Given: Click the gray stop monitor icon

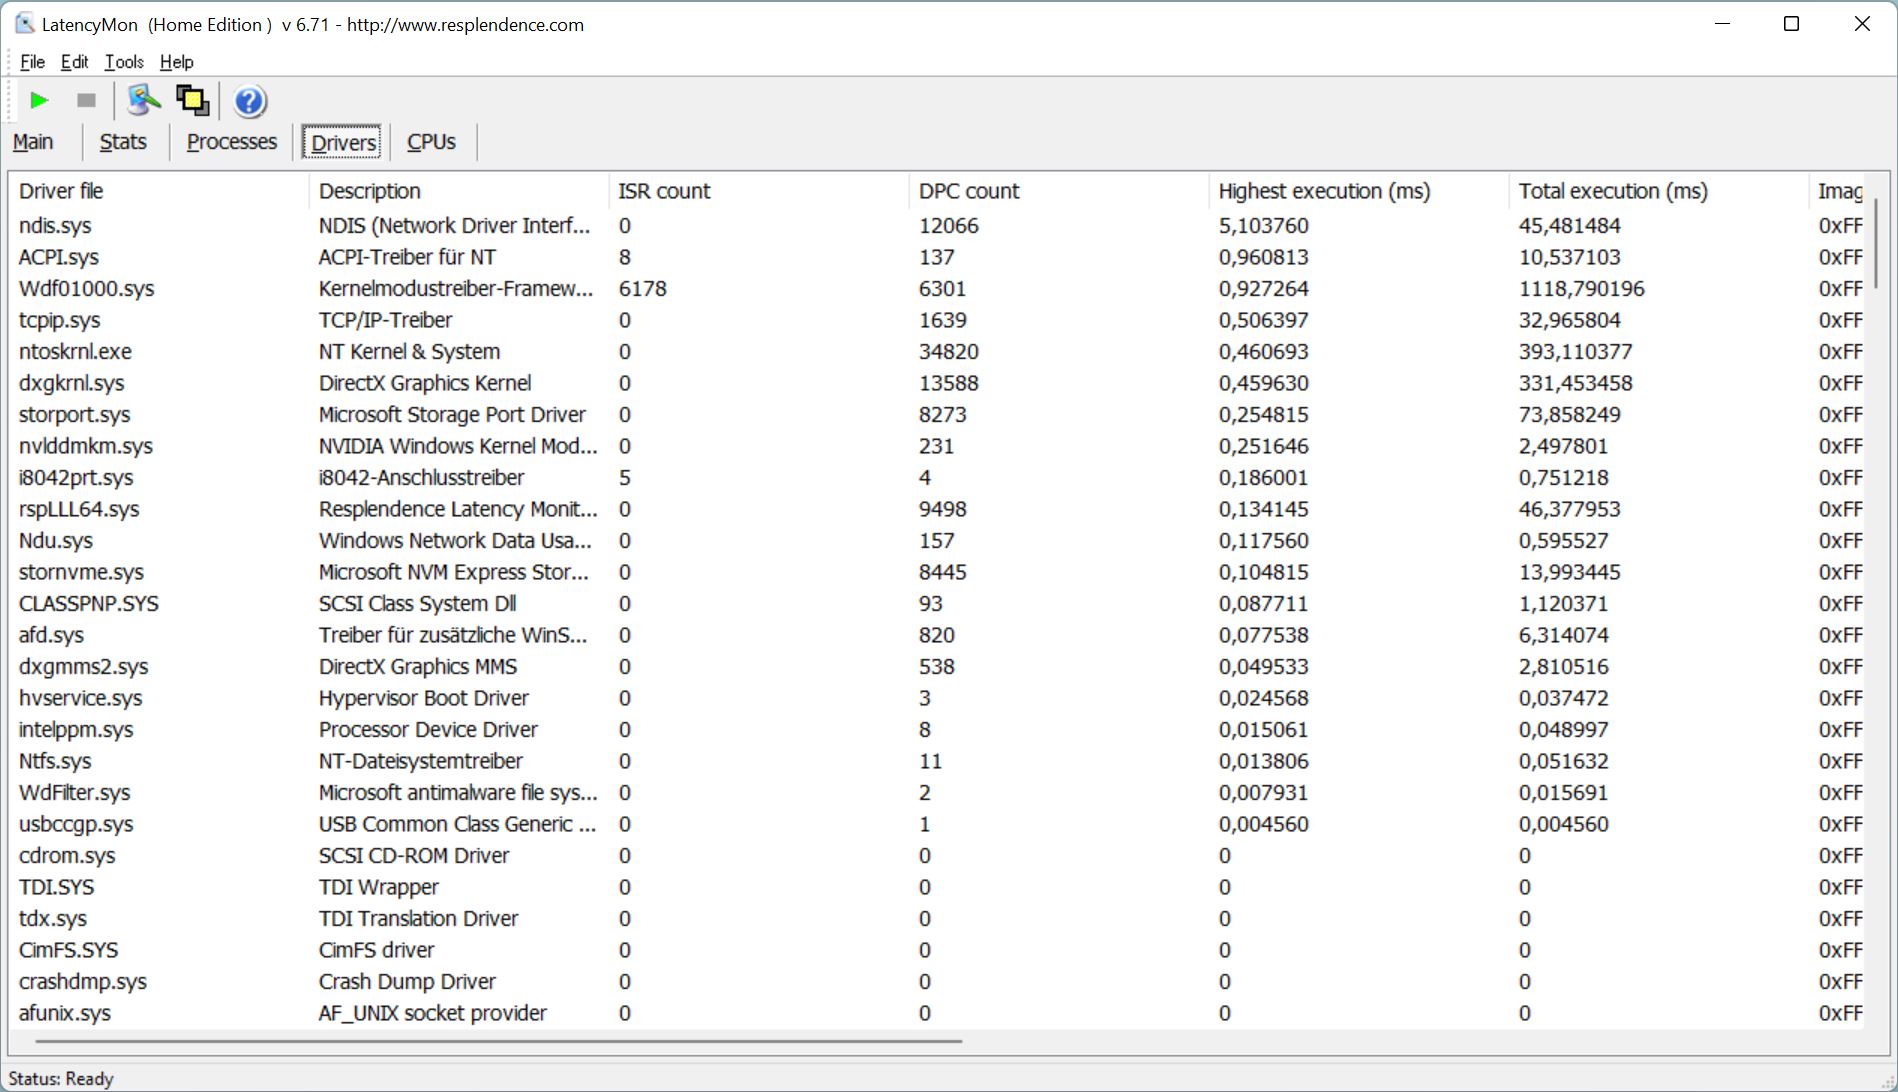Looking at the screenshot, I should pyautogui.click(x=86, y=100).
